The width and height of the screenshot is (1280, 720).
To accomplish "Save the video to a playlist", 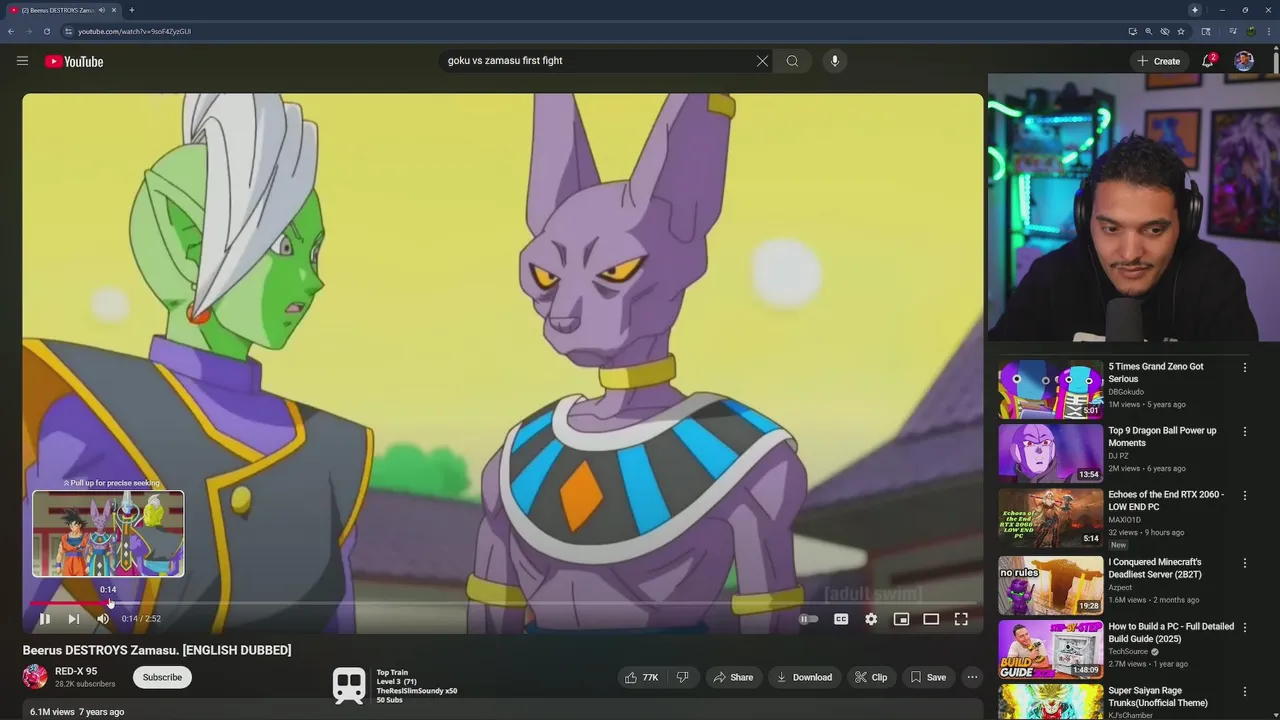I will [x=928, y=677].
